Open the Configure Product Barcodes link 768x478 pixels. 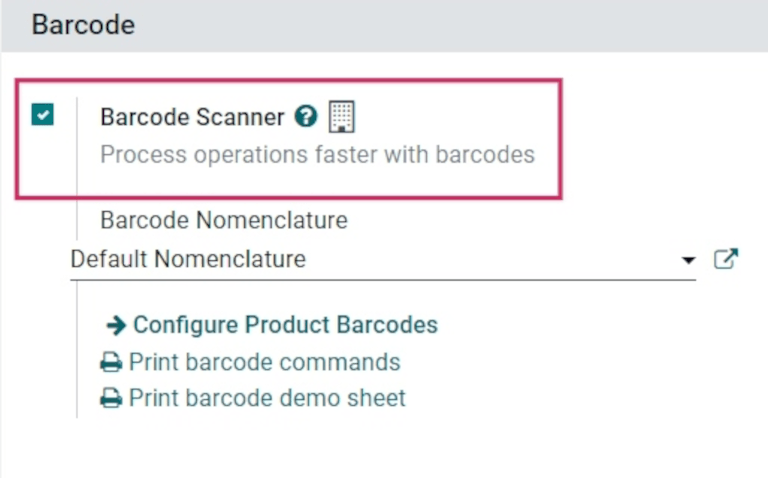pyautogui.click(x=285, y=325)
